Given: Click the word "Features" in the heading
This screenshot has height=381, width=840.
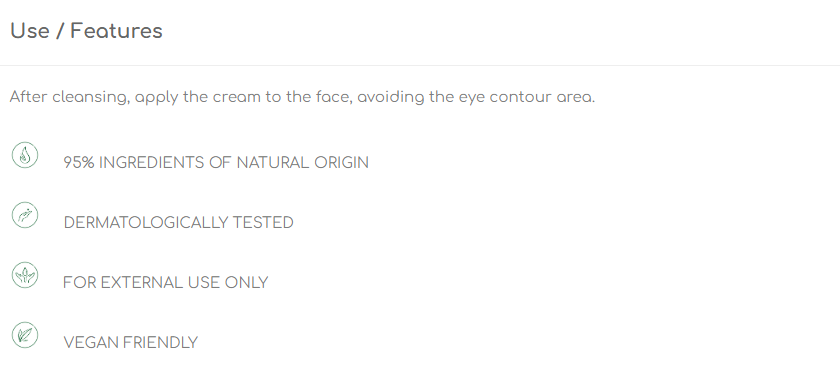Looking at the screenshot, I should 116,31.
